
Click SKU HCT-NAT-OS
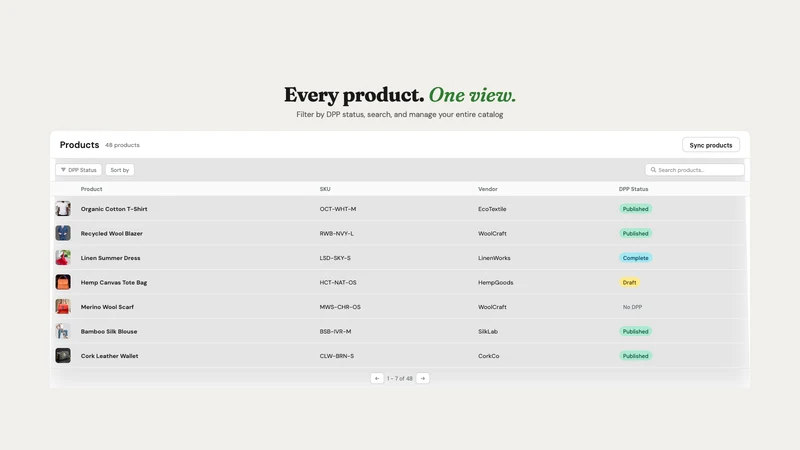point(338,282)
